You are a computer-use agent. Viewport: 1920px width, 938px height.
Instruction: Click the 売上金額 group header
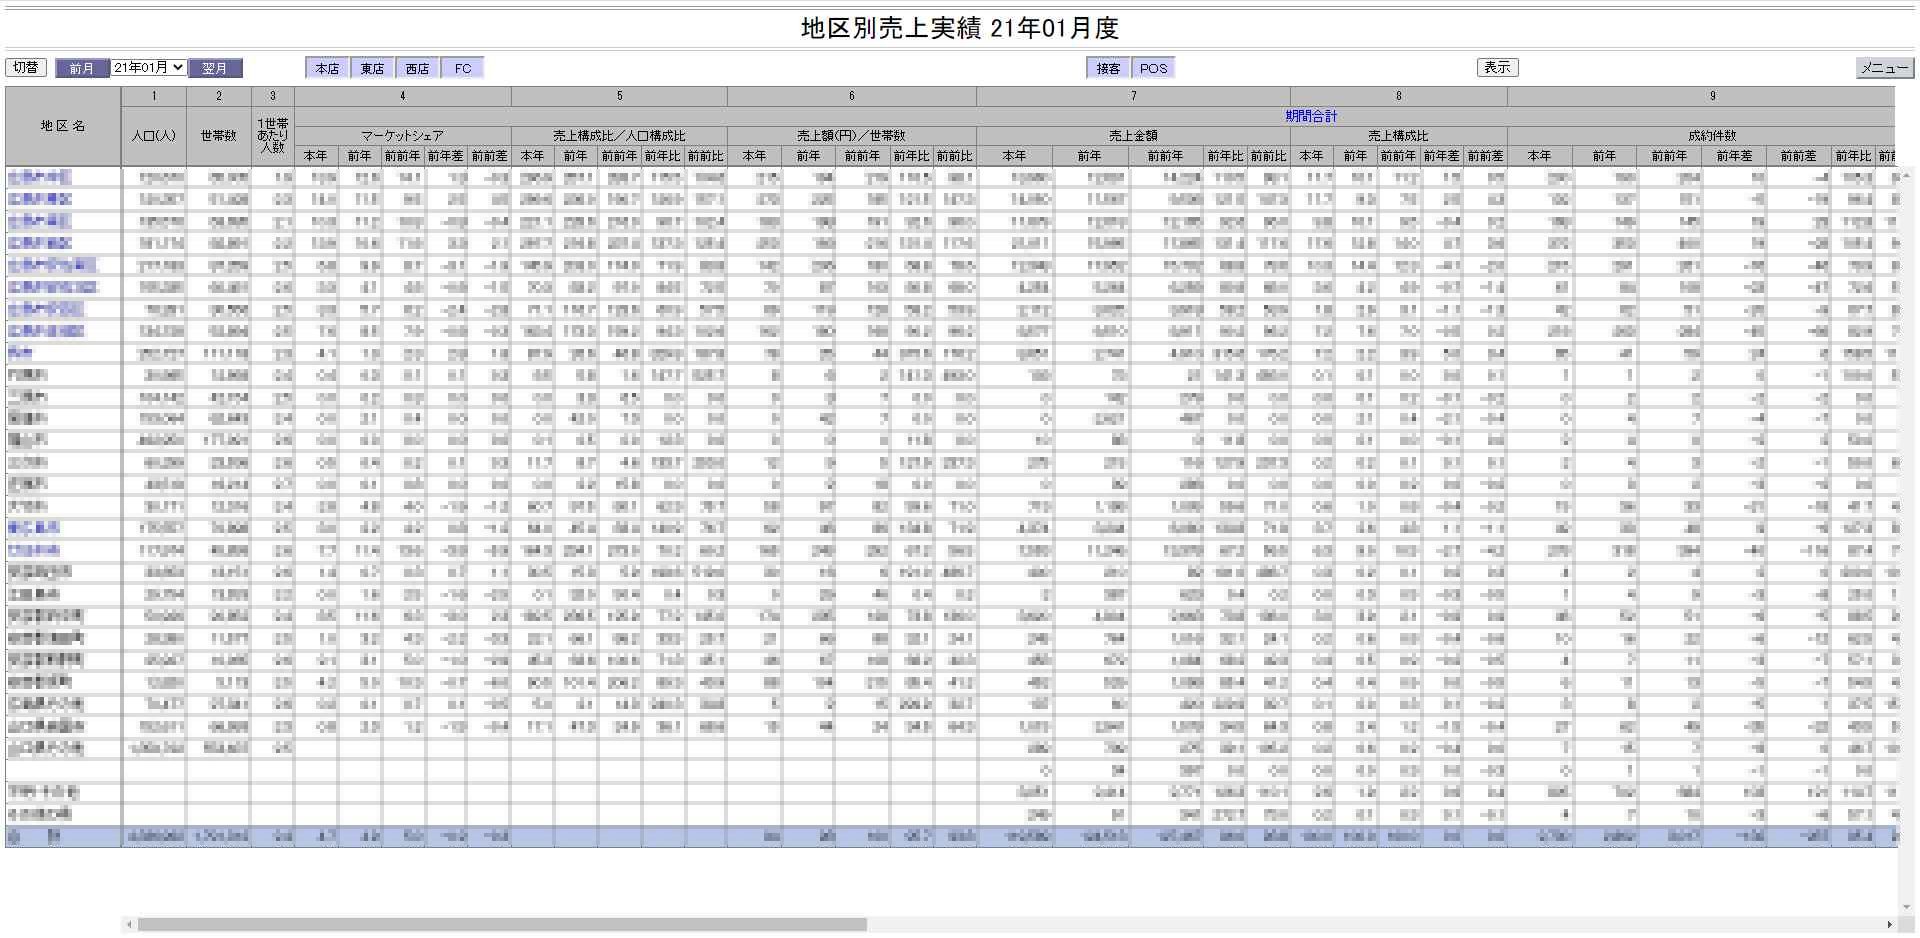point(1133,136)
